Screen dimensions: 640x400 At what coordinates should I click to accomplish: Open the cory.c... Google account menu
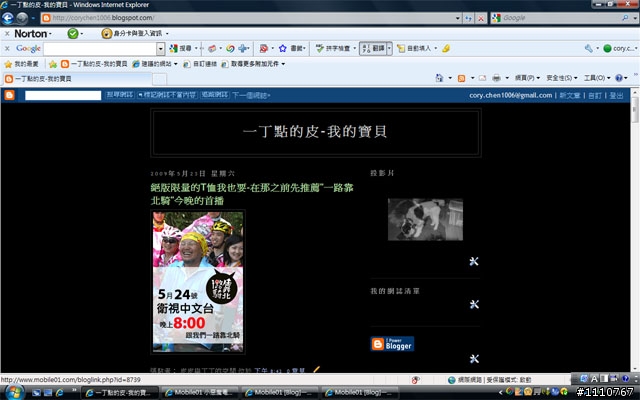coord(620,49)
